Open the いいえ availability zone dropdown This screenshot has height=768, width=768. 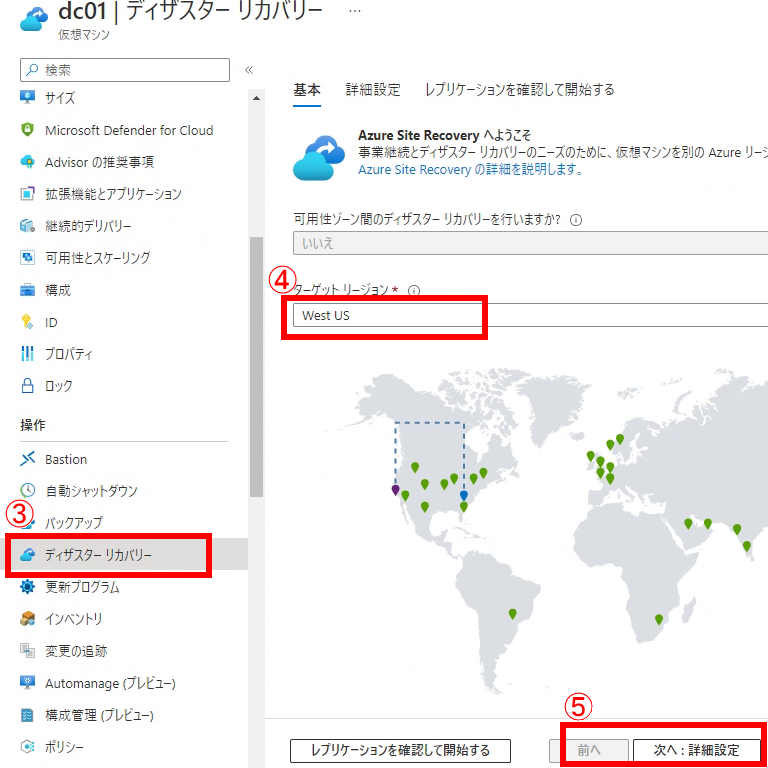point(530,243)
